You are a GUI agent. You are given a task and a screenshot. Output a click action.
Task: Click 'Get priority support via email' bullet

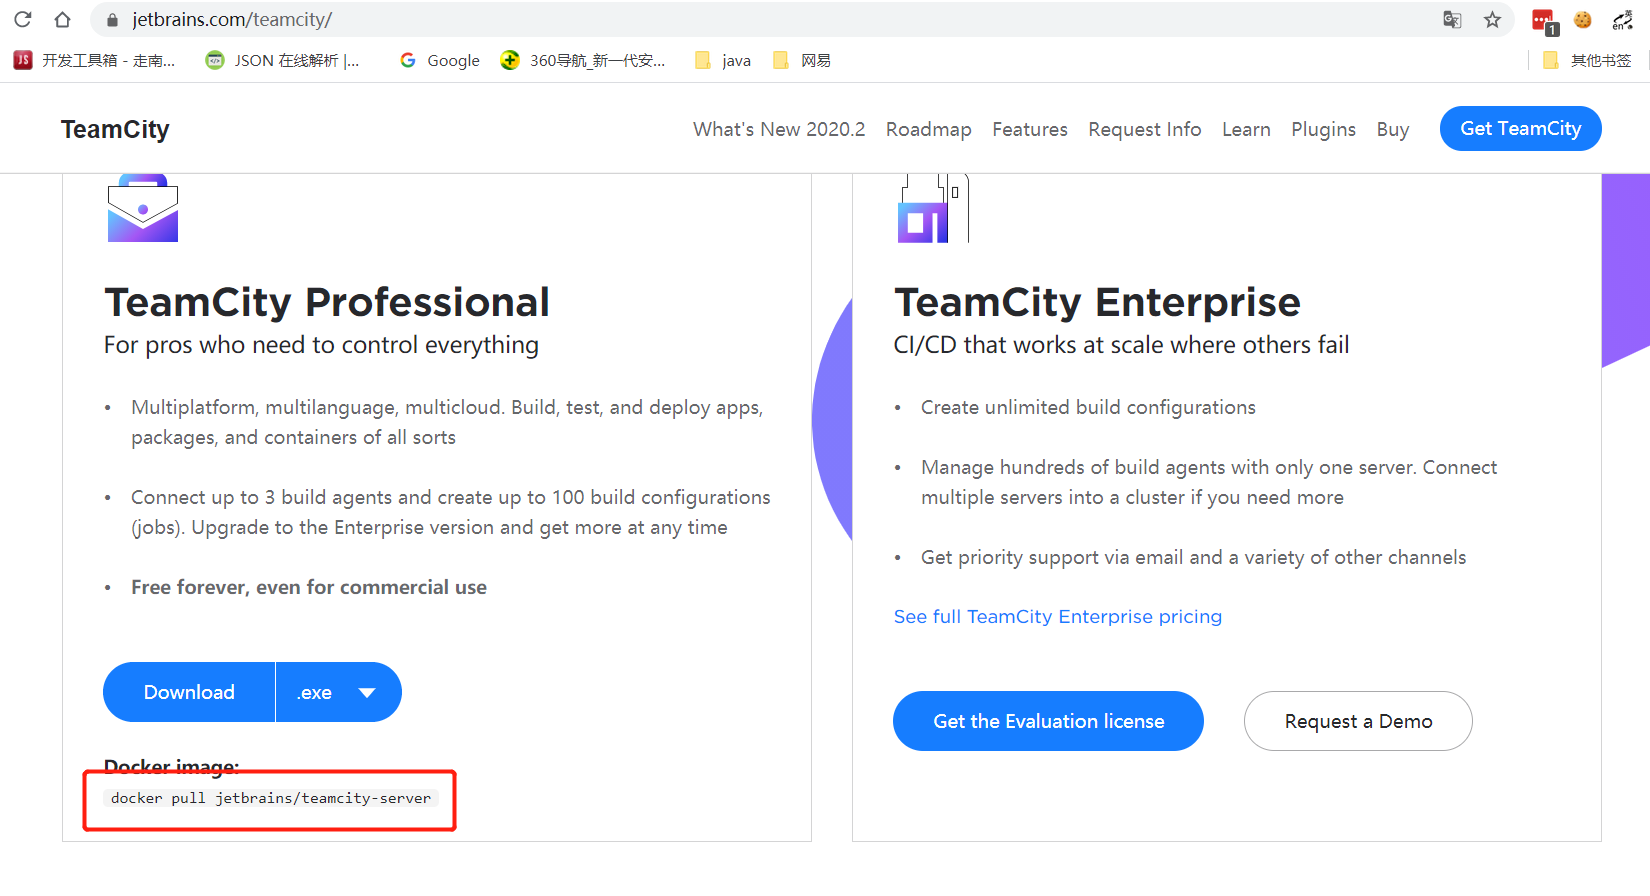point(1193,557)
